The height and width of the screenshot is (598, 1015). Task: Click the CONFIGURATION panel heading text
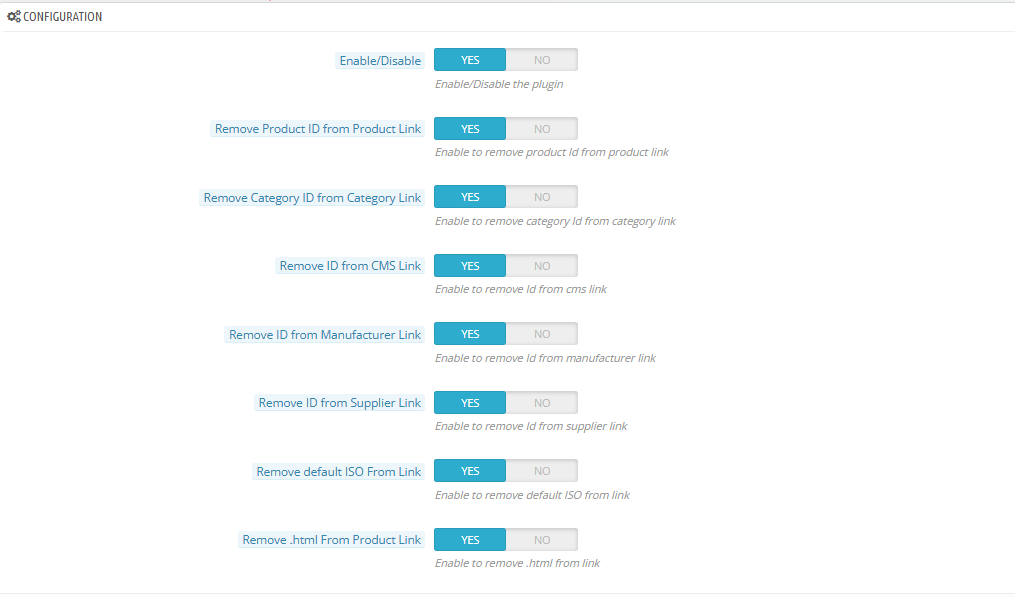pyautogui.click(x=63, y=17)
